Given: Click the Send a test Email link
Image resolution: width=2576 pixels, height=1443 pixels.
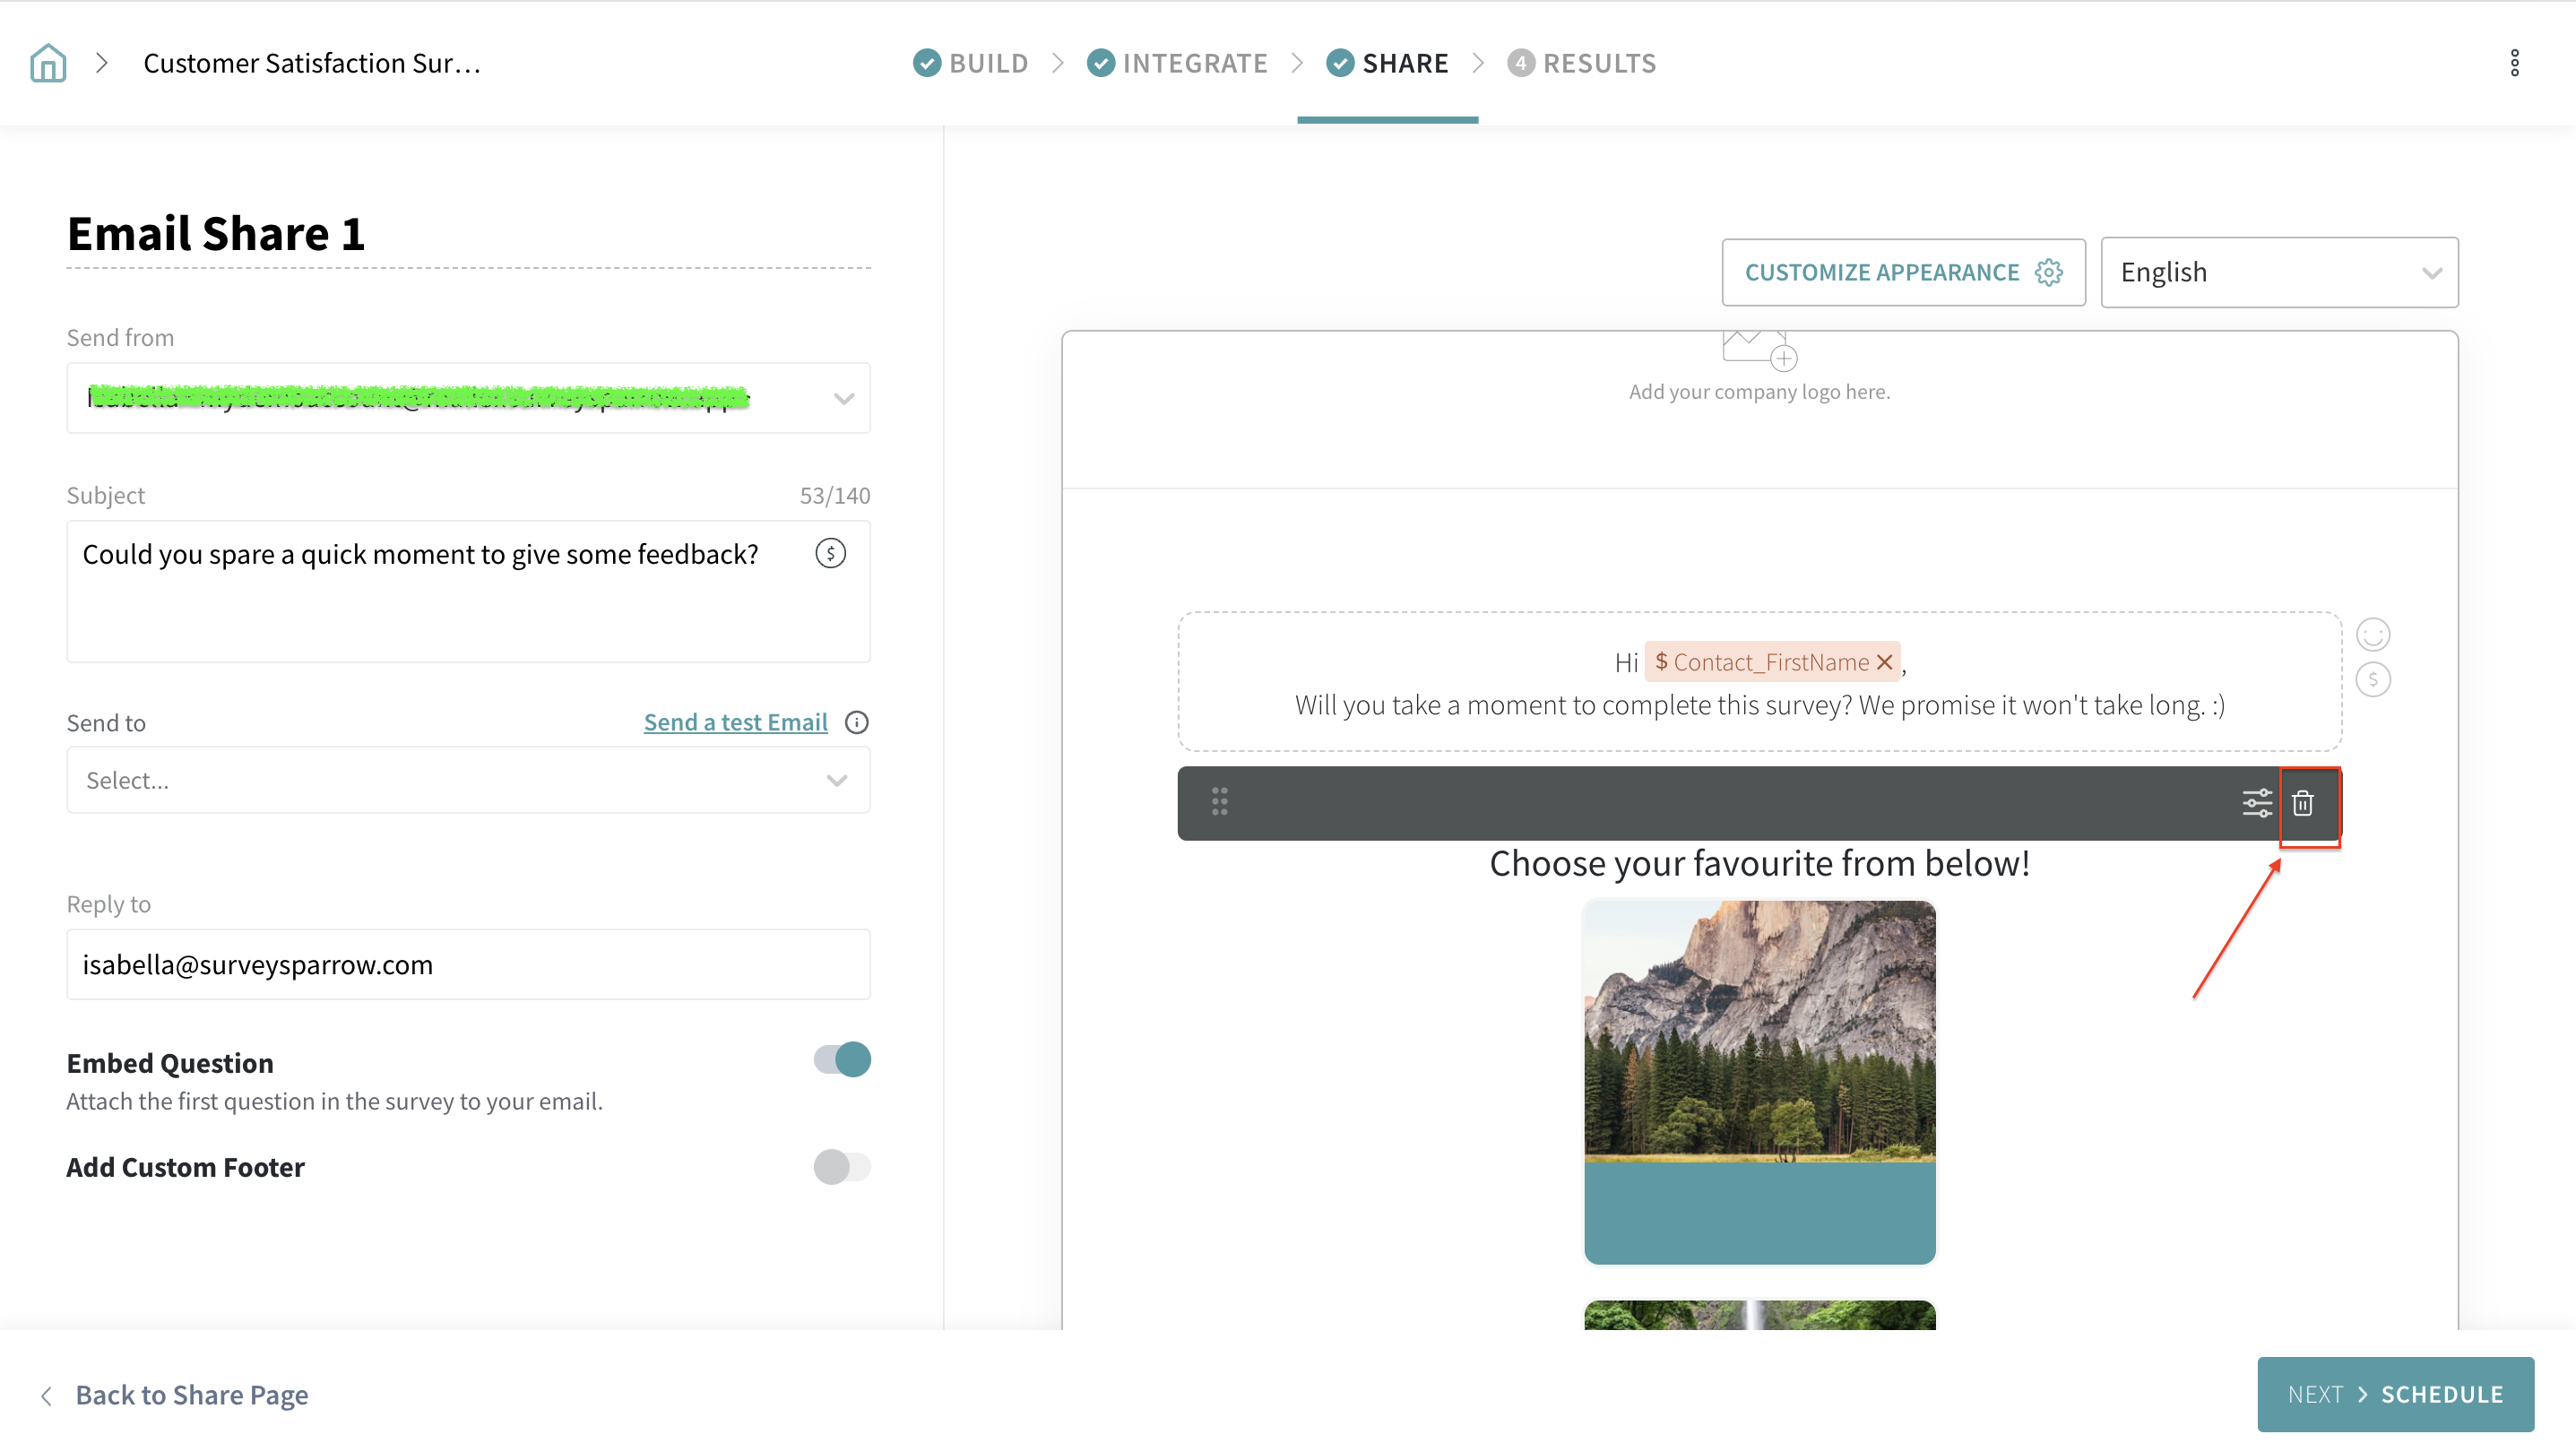Looking at the screenshot, I should [735, 722].
